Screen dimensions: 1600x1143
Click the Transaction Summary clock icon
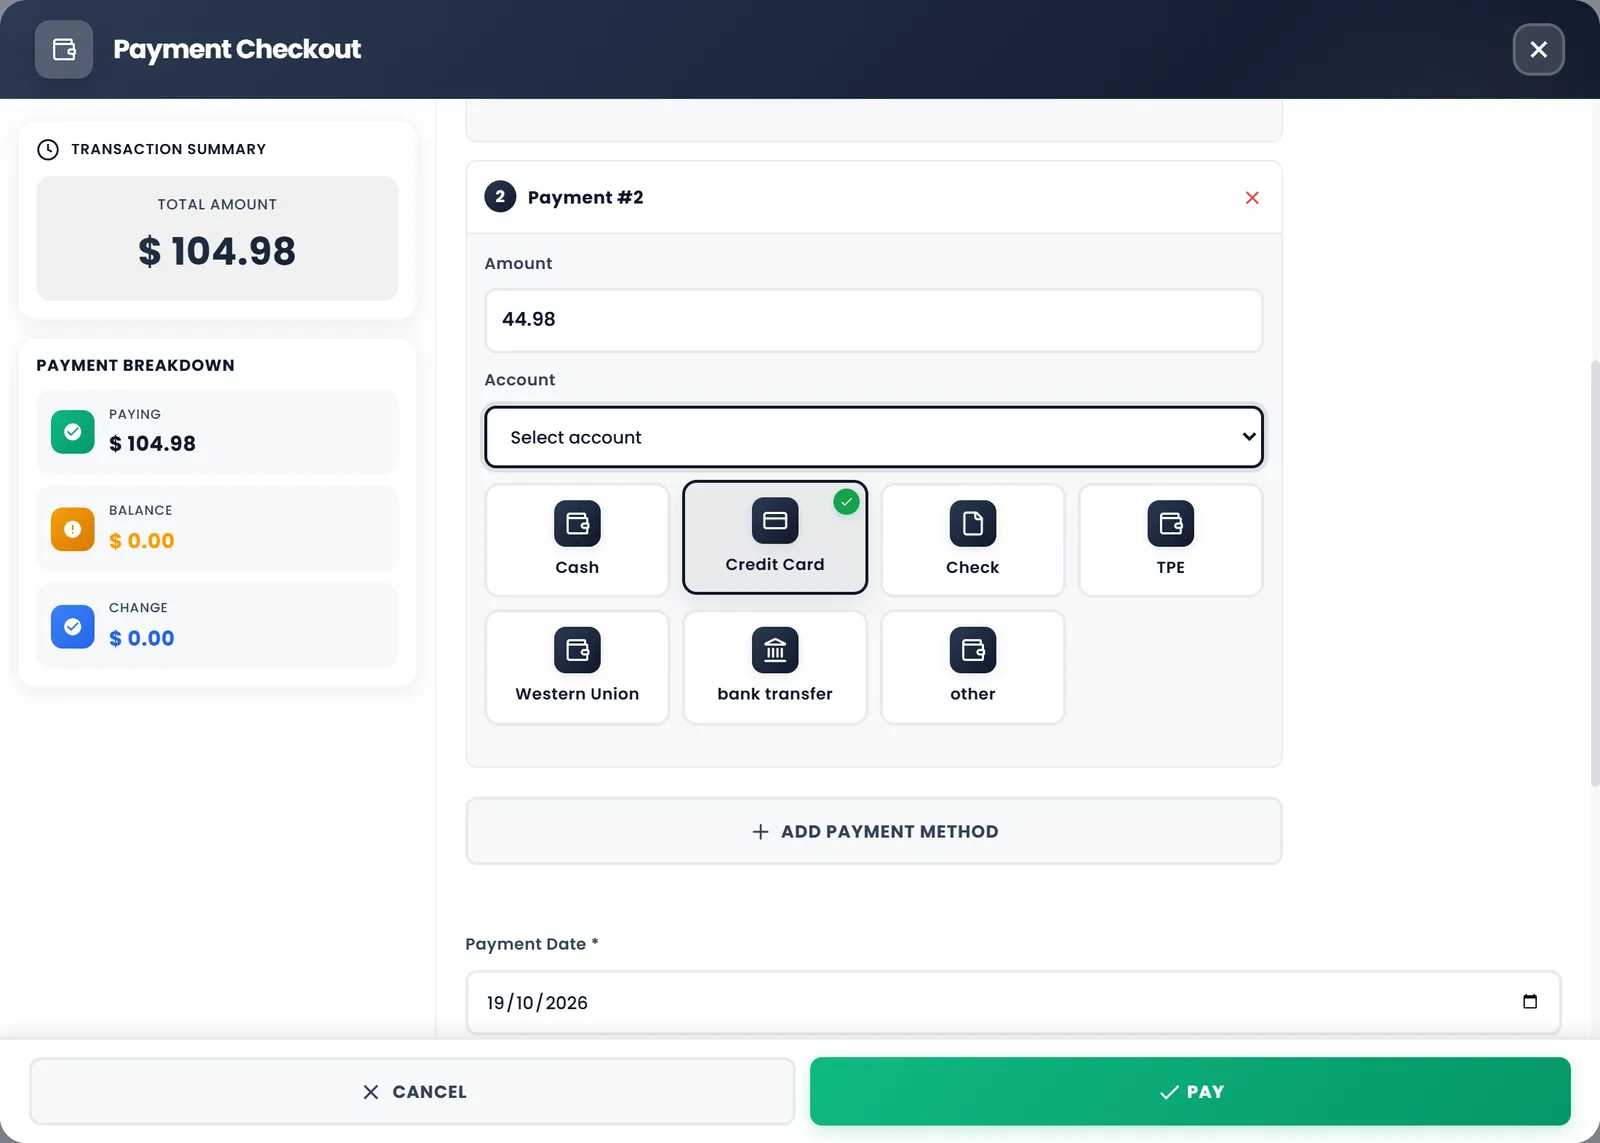(x=48, y=149)
